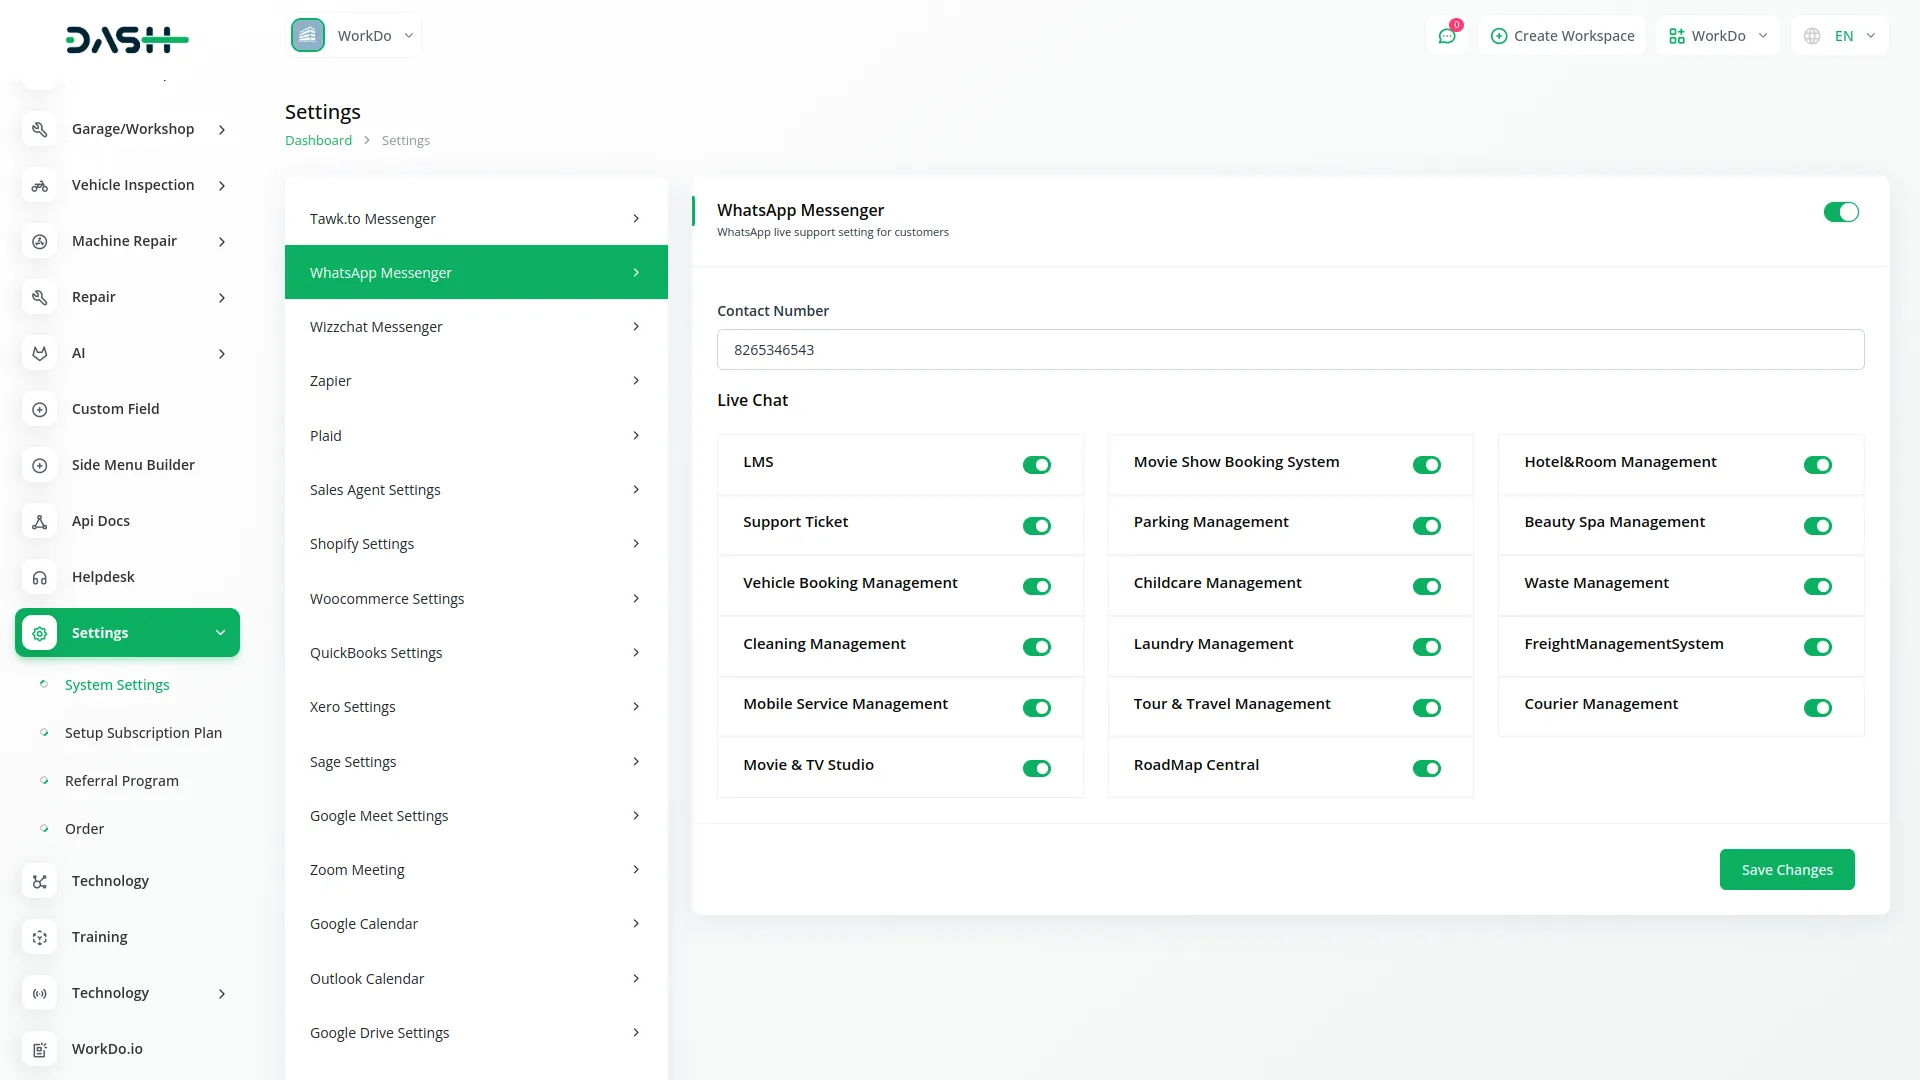
Task: Click the Garage/Workshop wrench icon
Action: [x=40, y=129]
